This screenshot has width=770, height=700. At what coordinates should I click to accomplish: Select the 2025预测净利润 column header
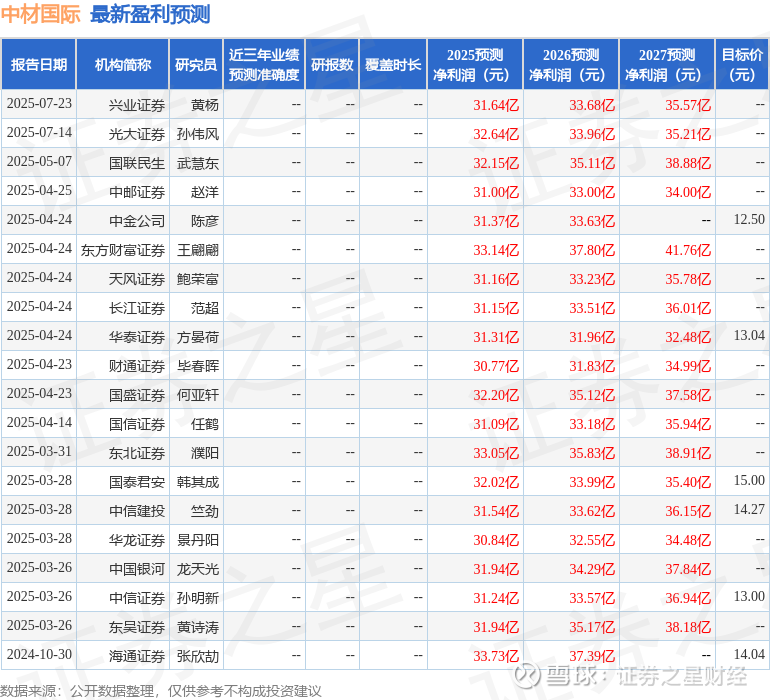click(475, 64)
